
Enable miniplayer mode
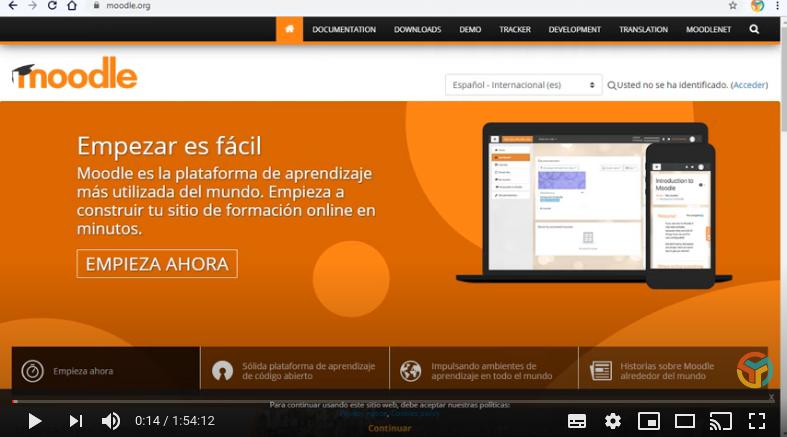point(649,421)
